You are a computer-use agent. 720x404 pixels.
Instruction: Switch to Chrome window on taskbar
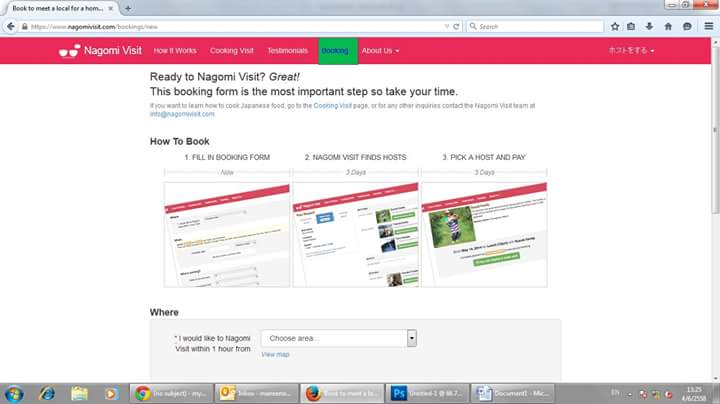click(x=171, y=394)
